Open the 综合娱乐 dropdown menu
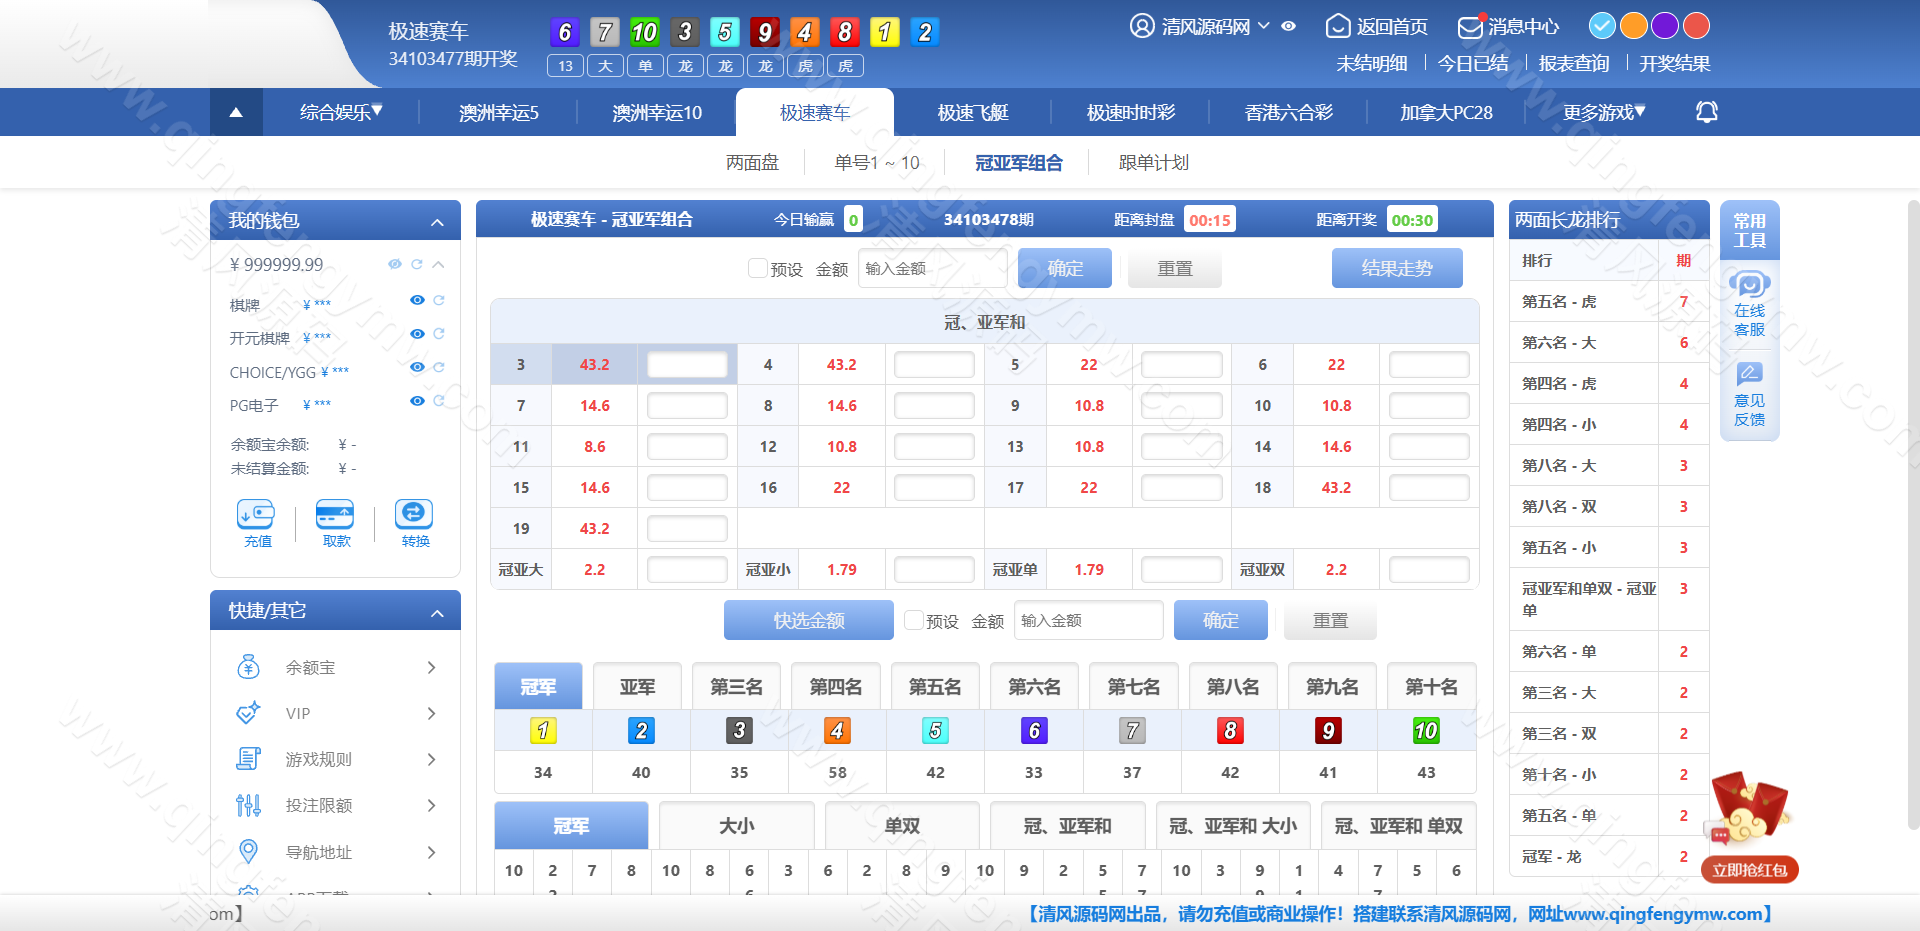This screenshot has height=931, width=1920. 341,112
